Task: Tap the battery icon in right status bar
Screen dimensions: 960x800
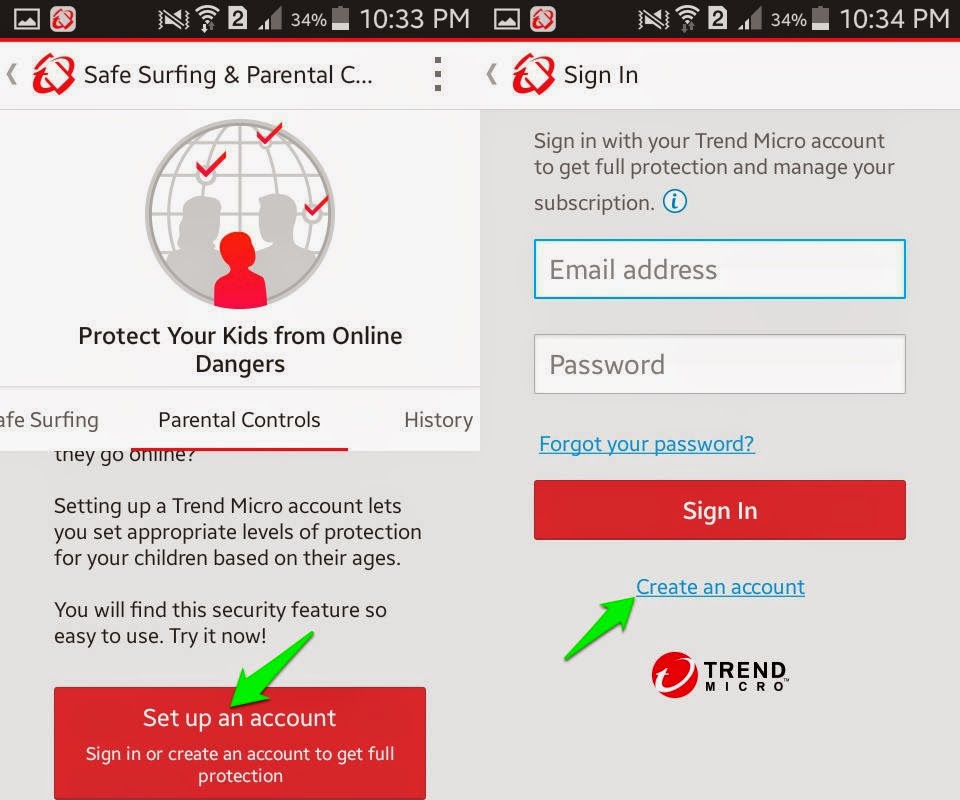Action: pos(820,19)
